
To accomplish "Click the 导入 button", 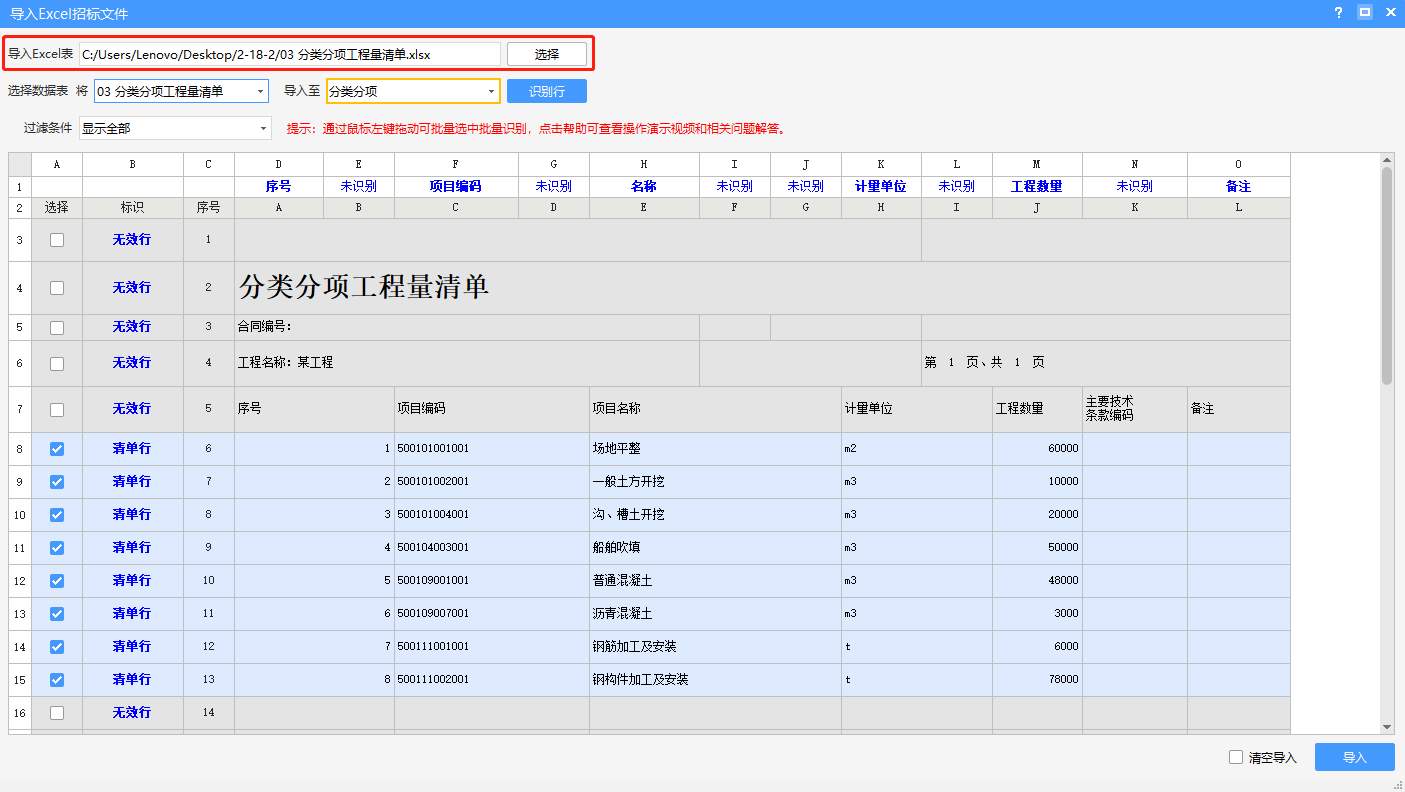I will 1354,757.
